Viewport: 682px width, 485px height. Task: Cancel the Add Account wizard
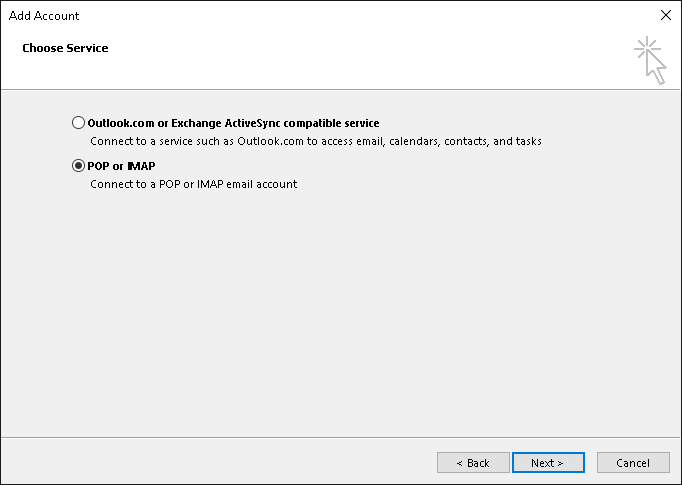pyautogui.click(x=633, y=463)
